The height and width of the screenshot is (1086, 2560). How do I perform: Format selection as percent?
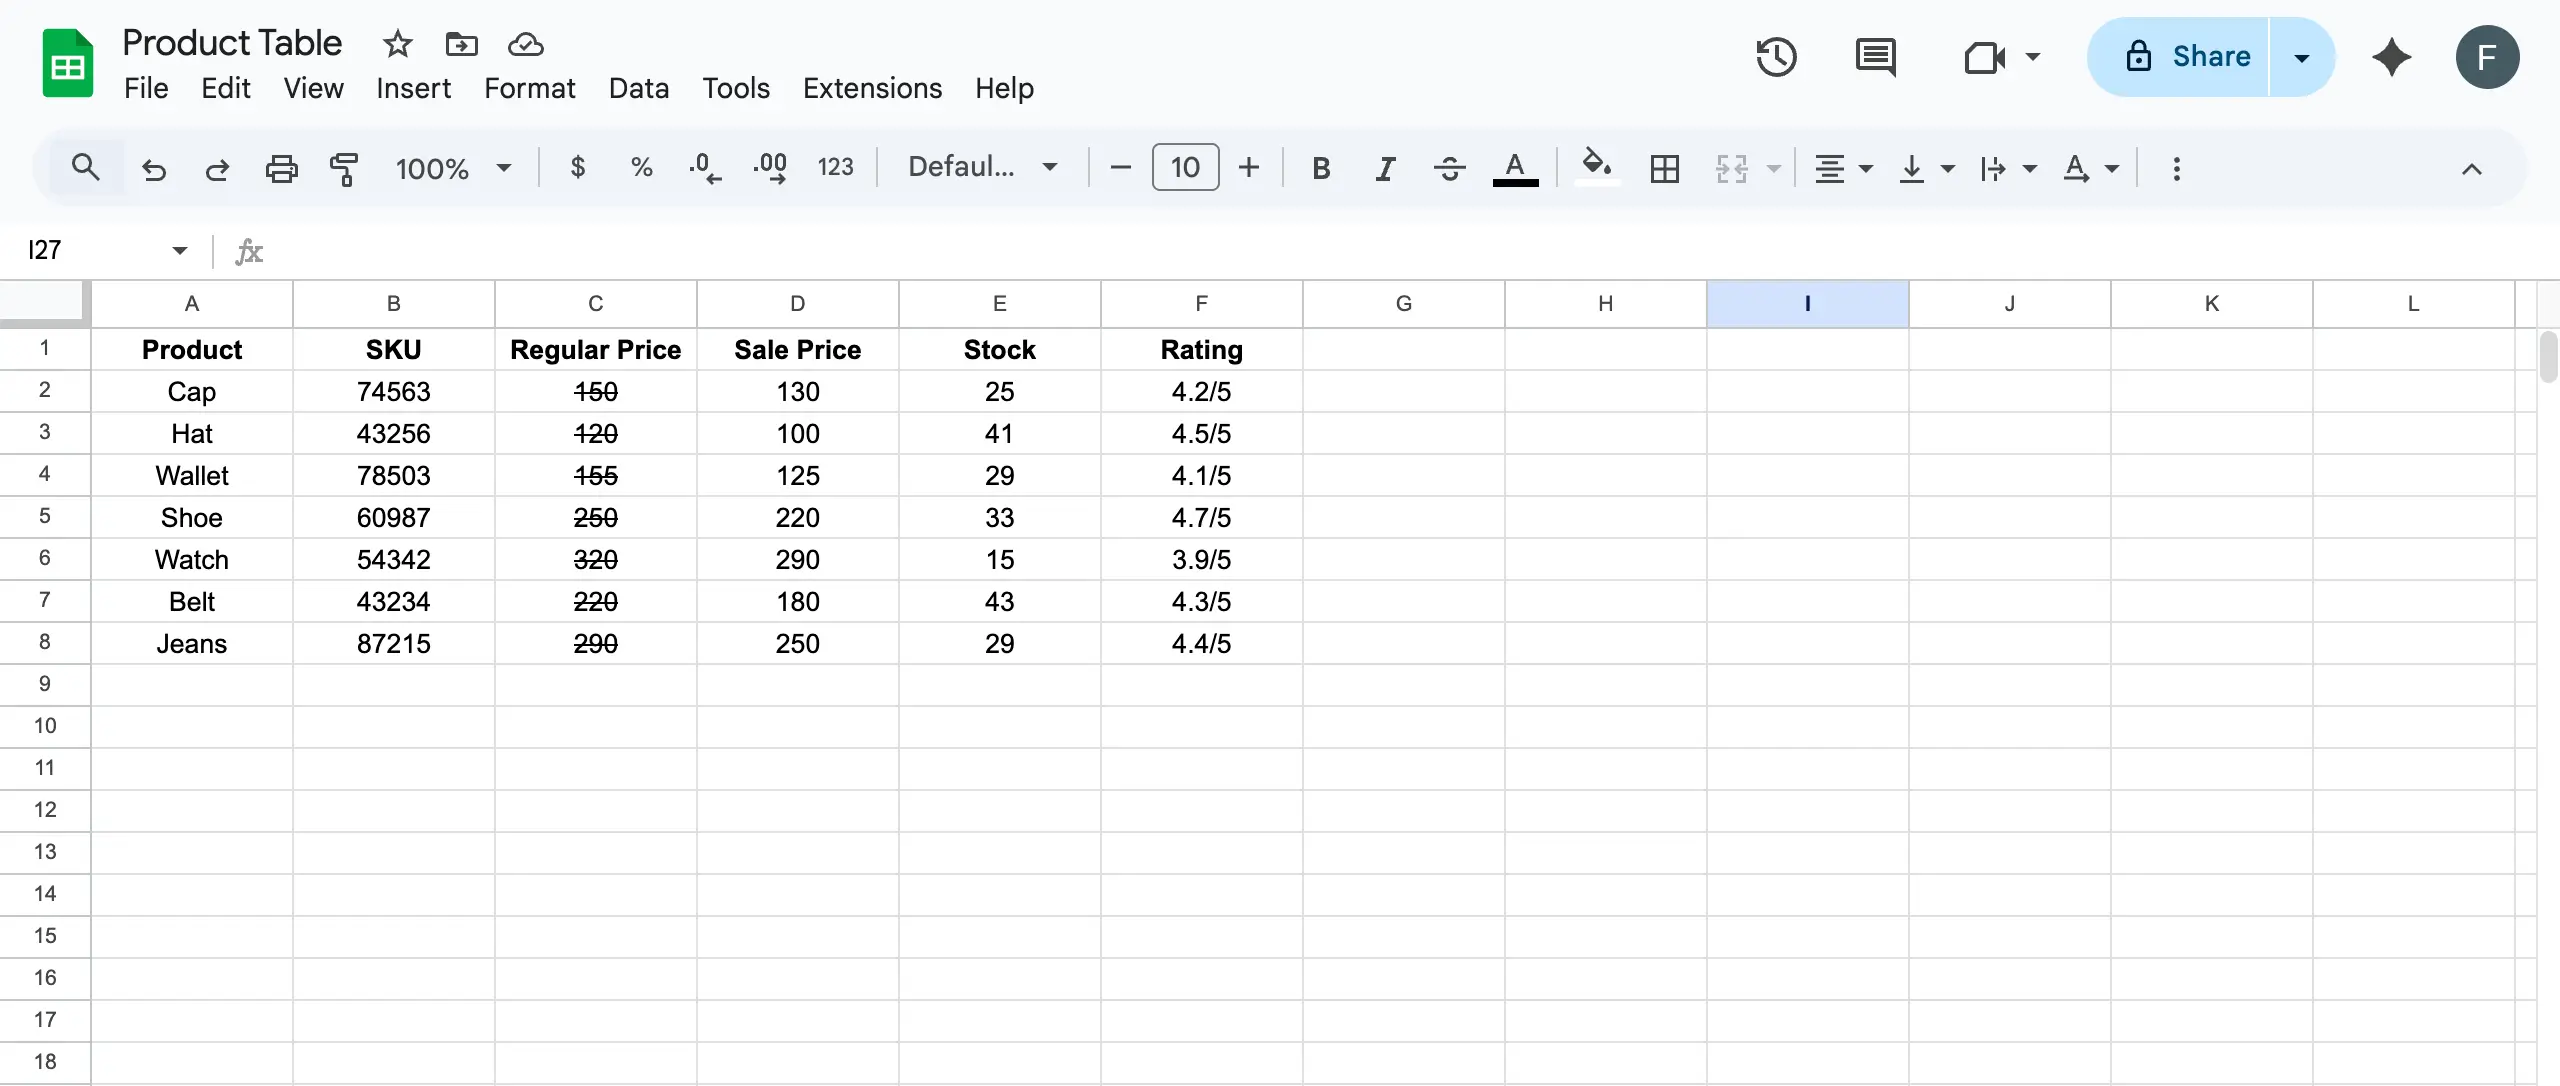click(641, 167)
